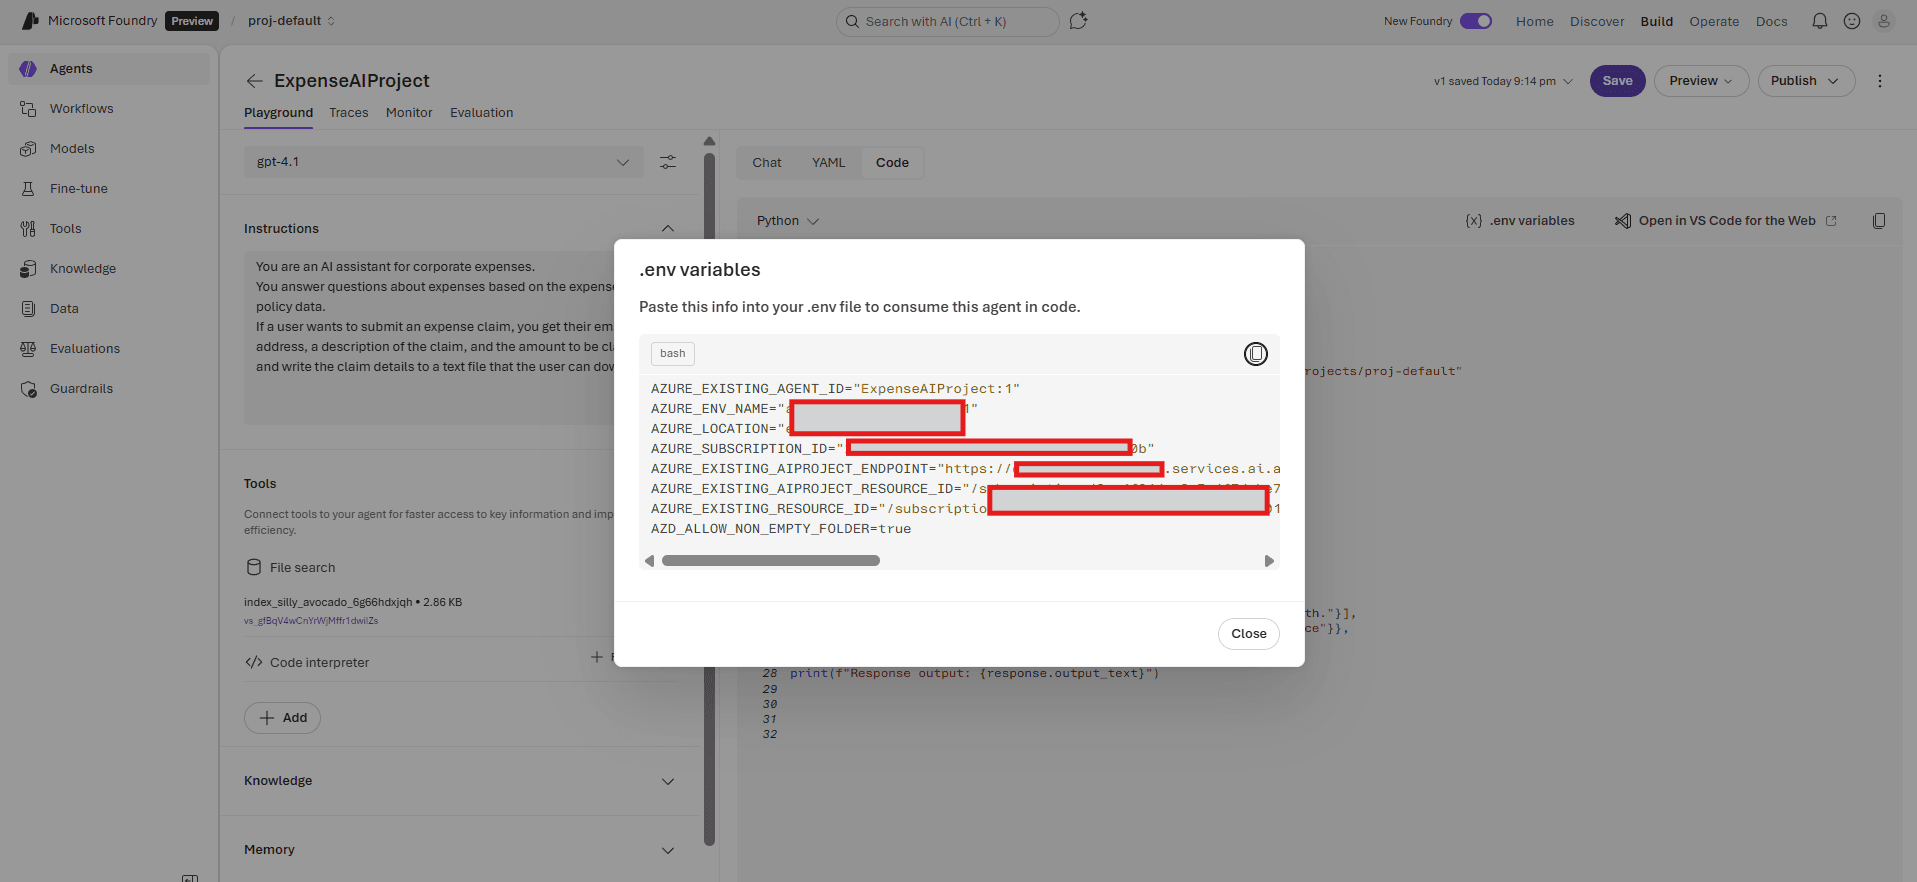Open the gpt-4.1 model dropdown

coord(443,162)
